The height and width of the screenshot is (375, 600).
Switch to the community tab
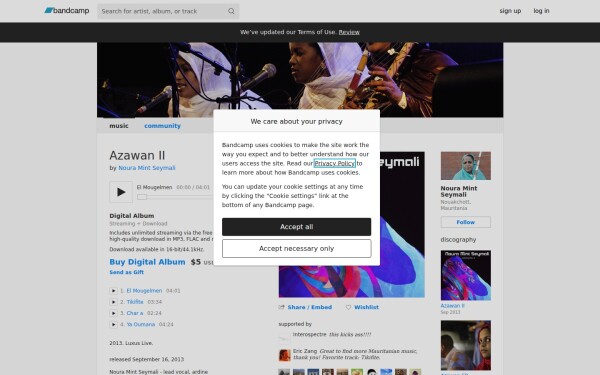pos(162,126)
